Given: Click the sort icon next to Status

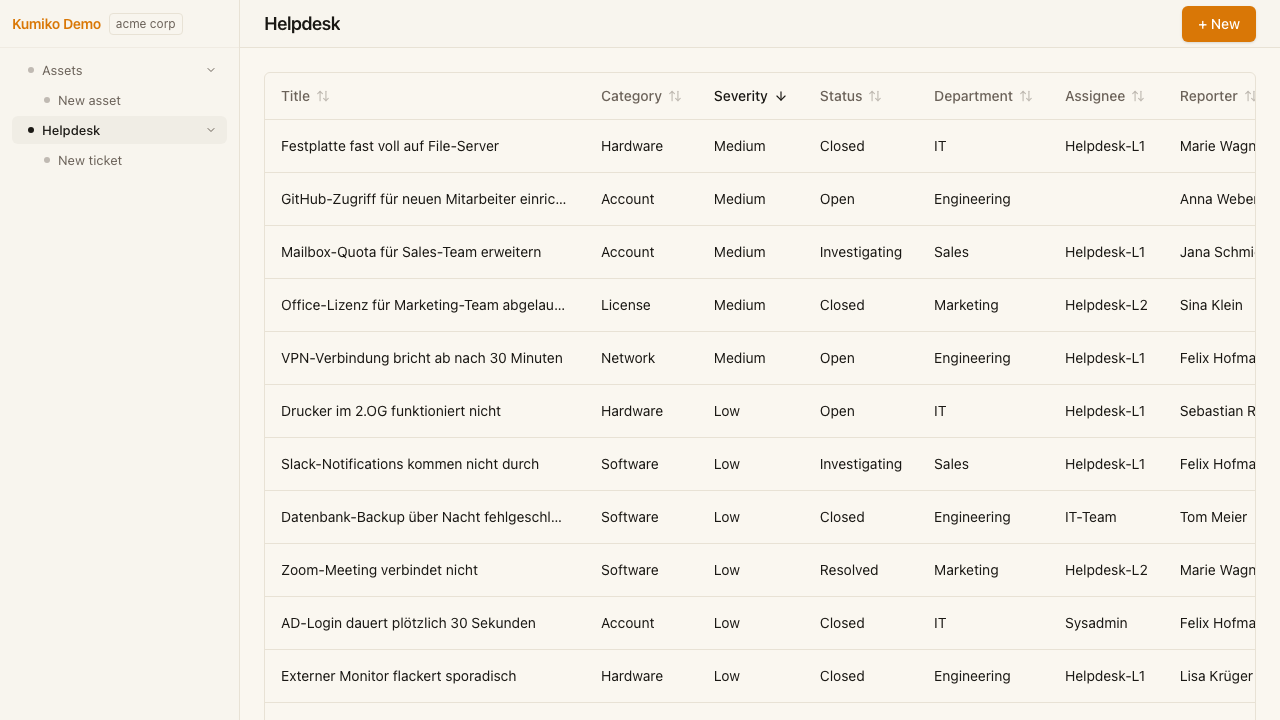Looking at the screenshot, I should 875,96.
